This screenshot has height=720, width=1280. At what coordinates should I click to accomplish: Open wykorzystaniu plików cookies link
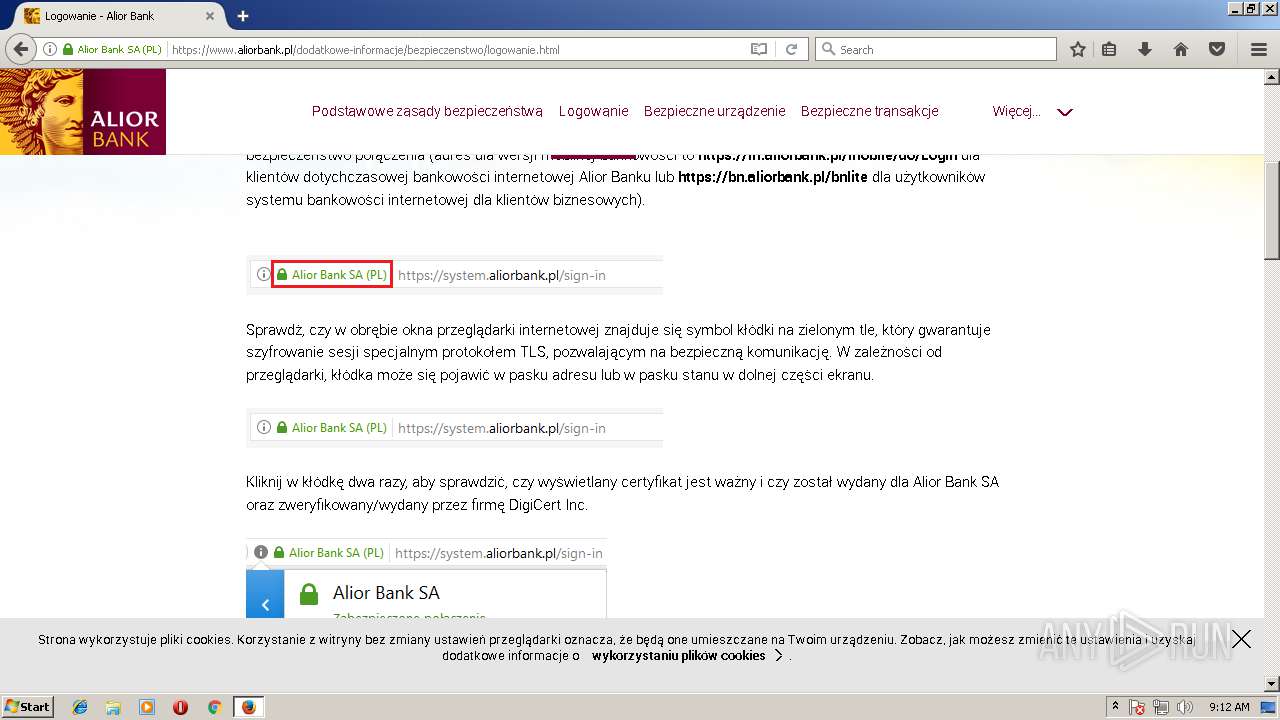point(678,656)
